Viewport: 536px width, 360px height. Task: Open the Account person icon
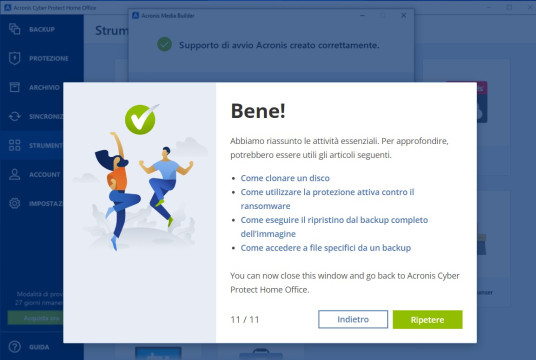14,174
